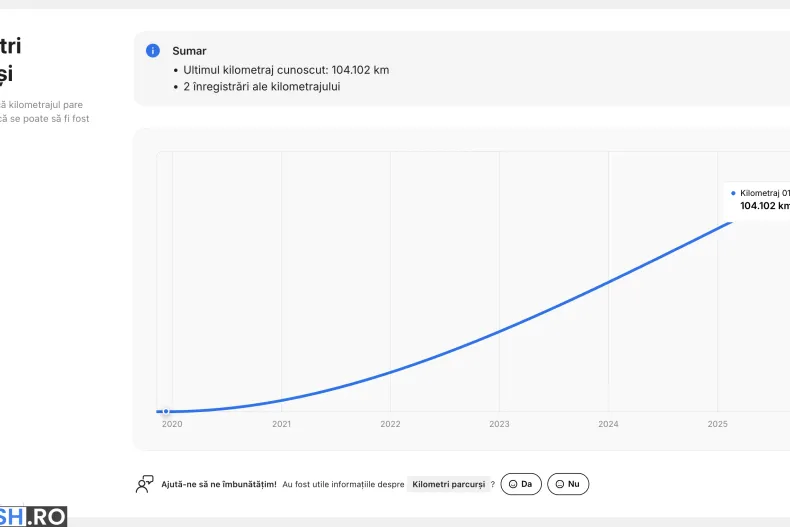Click the 2023 label on the chart axis
The image size is (790, 527).
499,424
